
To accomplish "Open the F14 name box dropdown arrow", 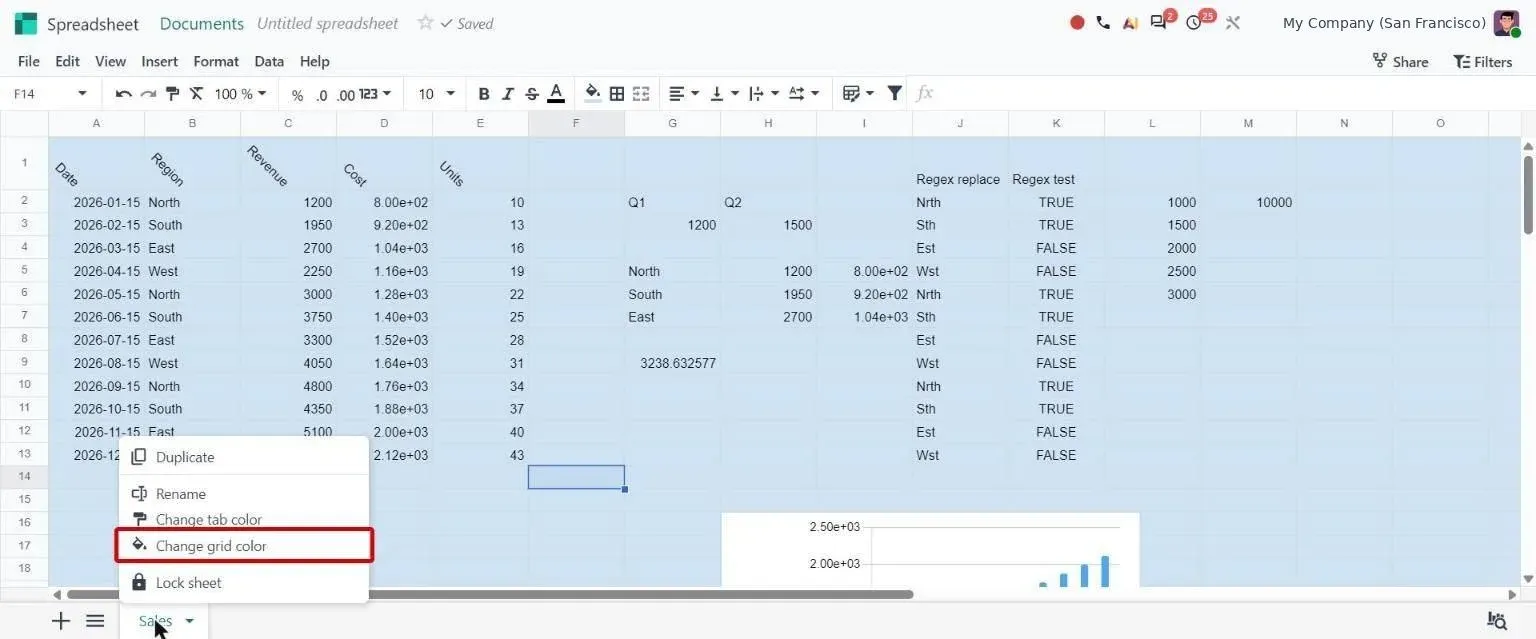I will 82,94.
